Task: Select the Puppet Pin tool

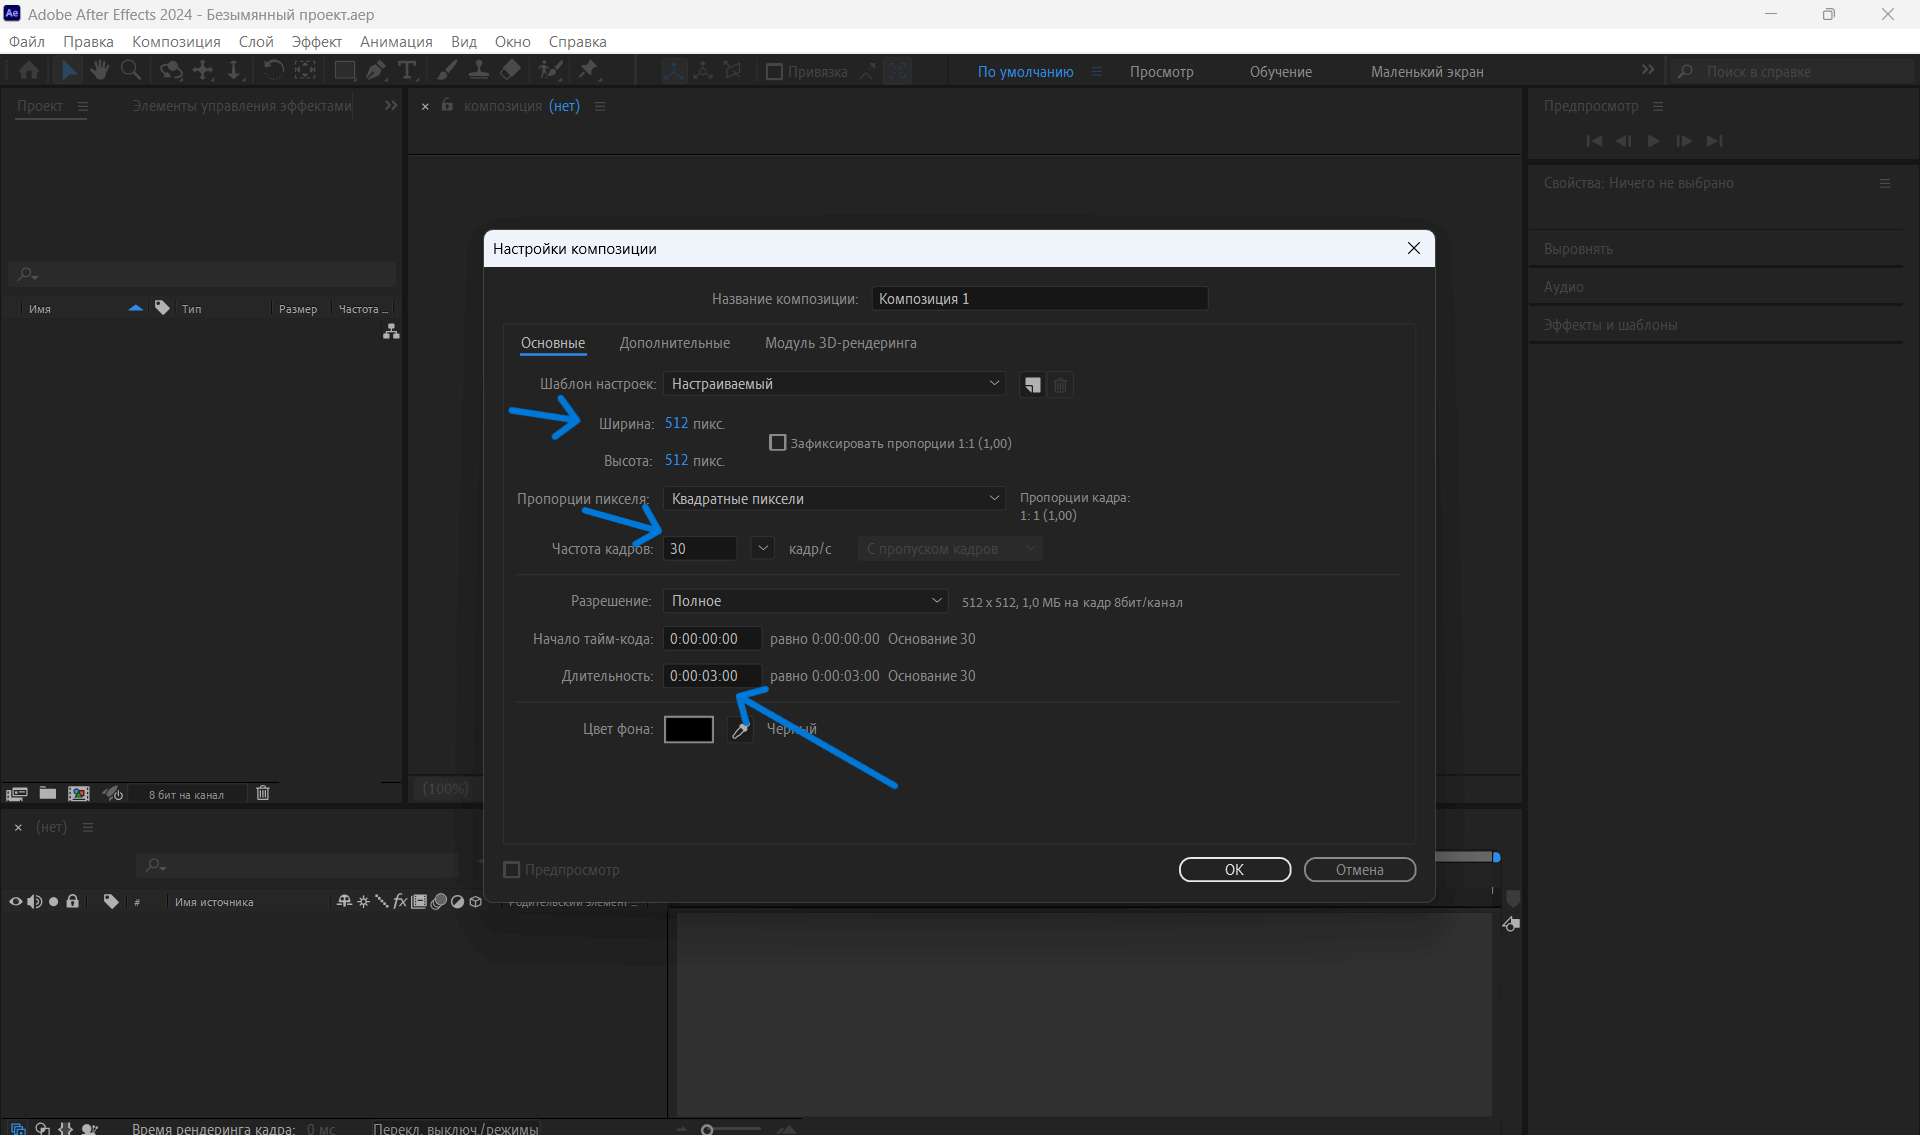Action: pos(588,71)
